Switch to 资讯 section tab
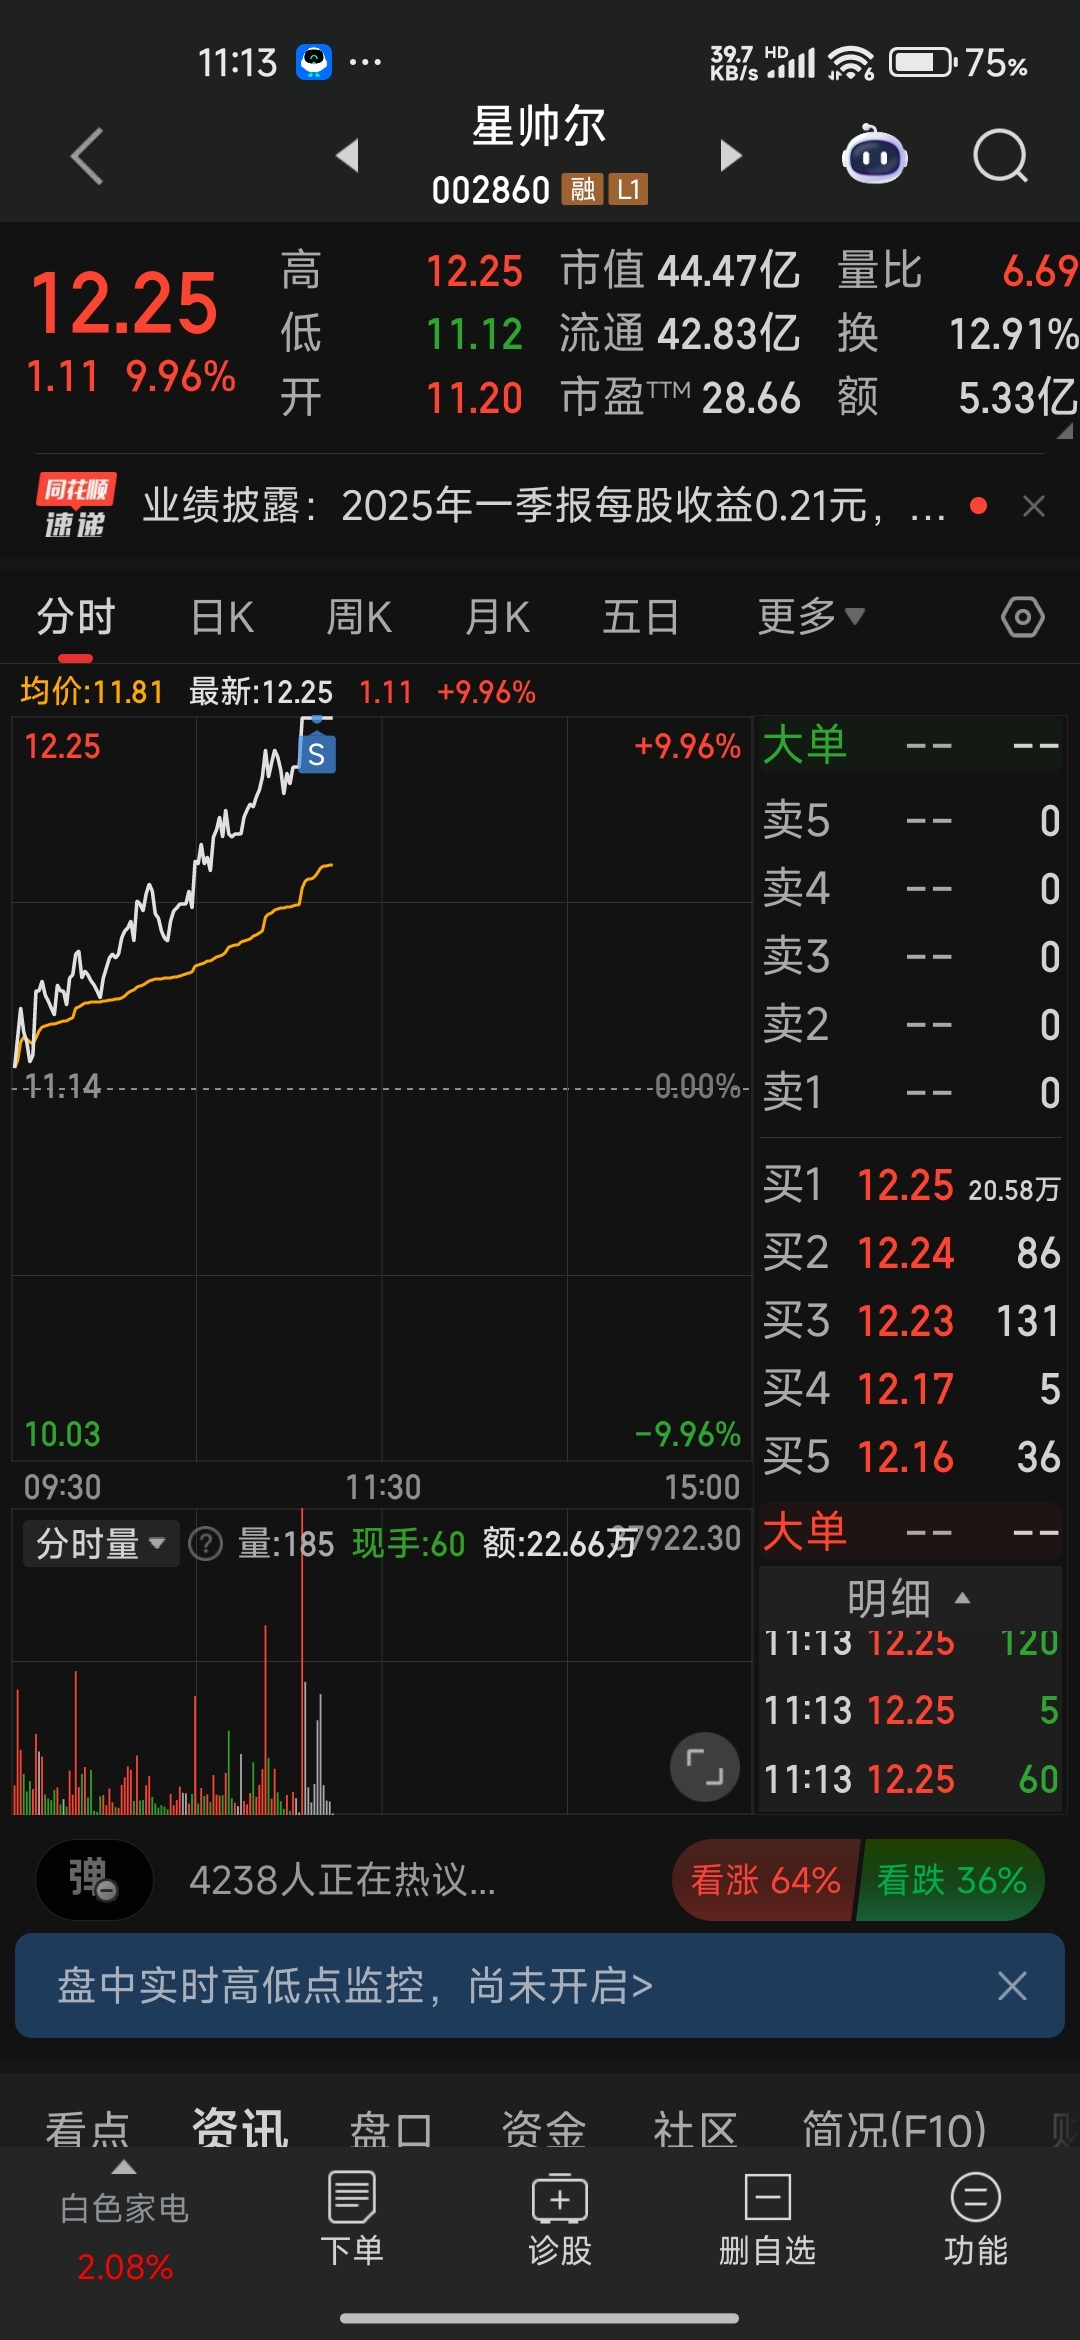This screenshot has height=2340, width=1080. pyautogui.click(x=240, y=2128)
